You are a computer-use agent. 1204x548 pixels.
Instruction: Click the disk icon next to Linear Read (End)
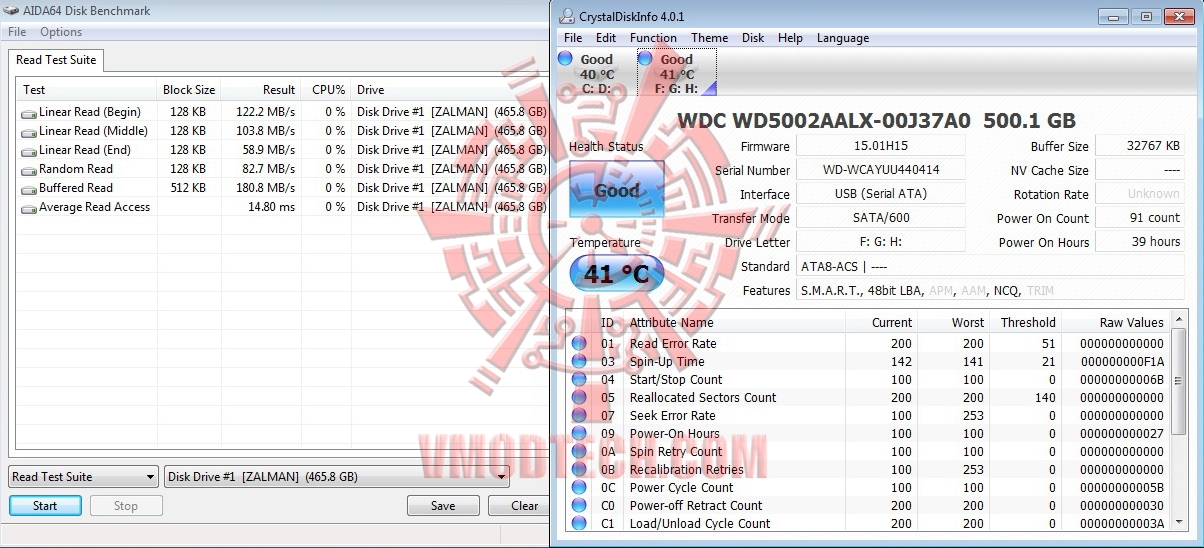click(29, 151)
